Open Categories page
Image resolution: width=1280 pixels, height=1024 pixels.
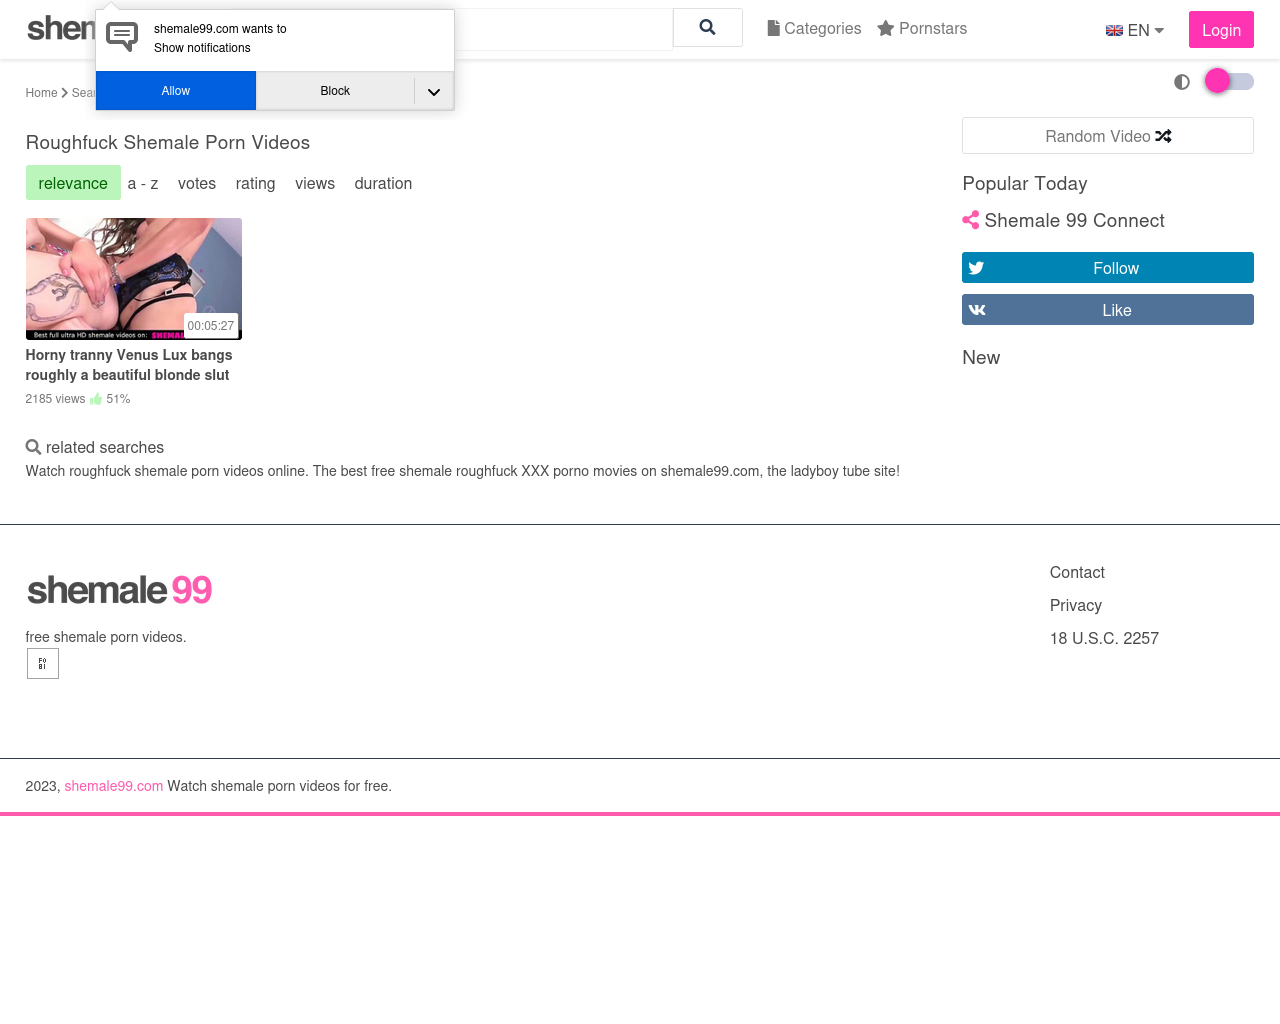[x=814, y=28]
